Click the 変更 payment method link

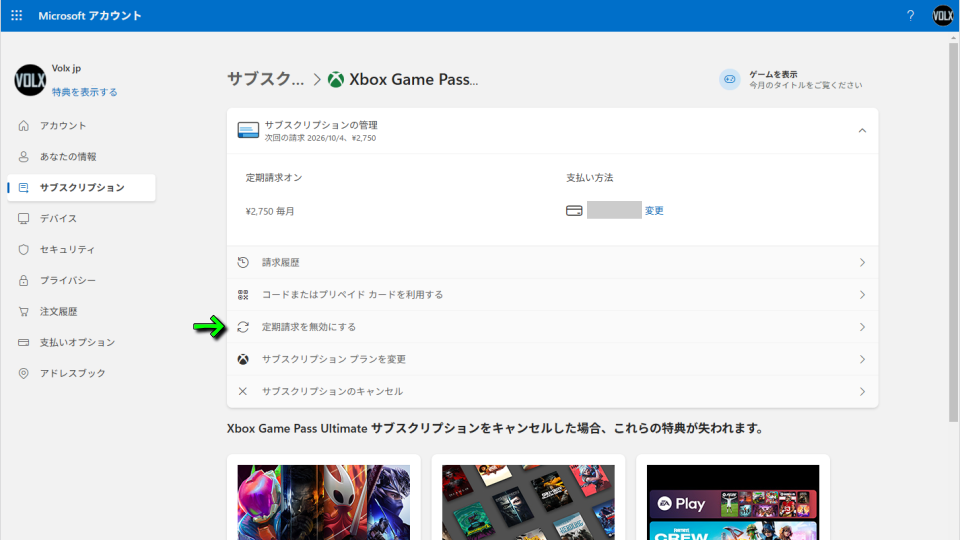click(x=654, y=211)
